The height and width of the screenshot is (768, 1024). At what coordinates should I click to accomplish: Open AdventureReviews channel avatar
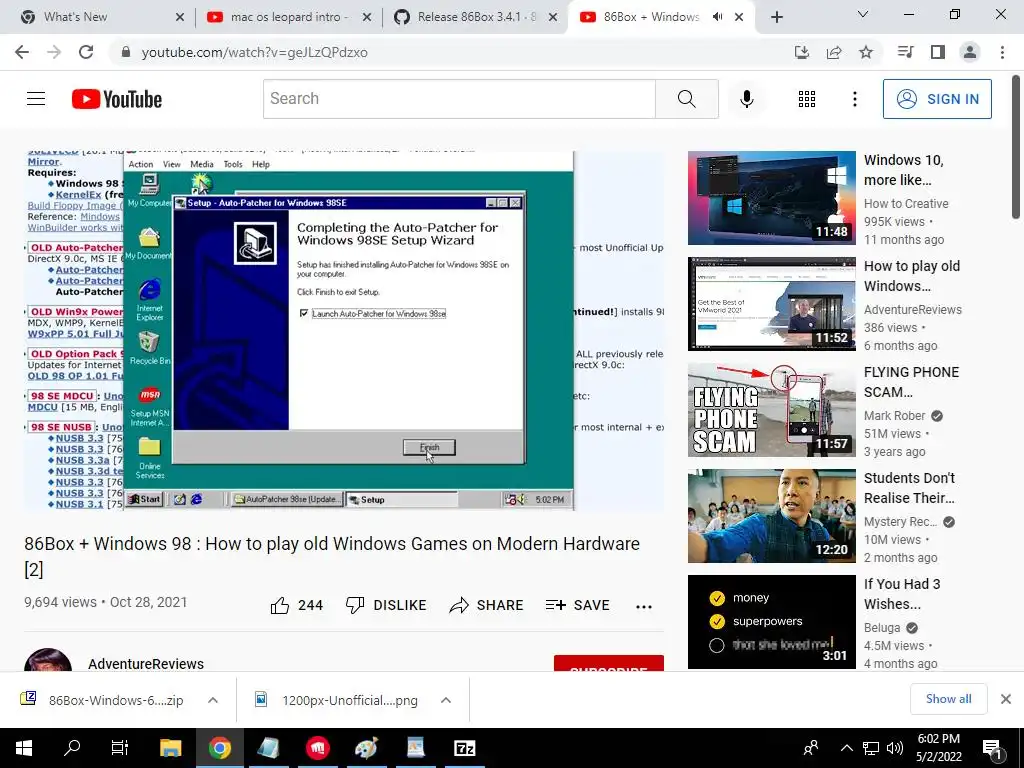[48, 661]
